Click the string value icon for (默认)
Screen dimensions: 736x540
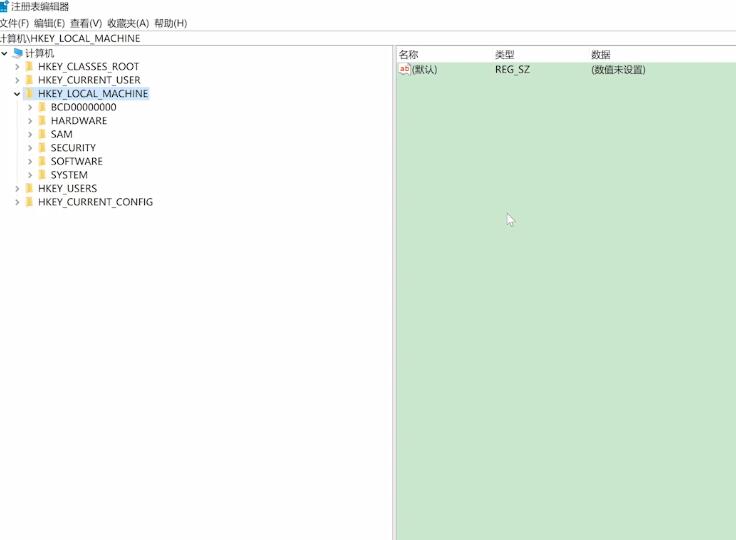tap(404, 70)
